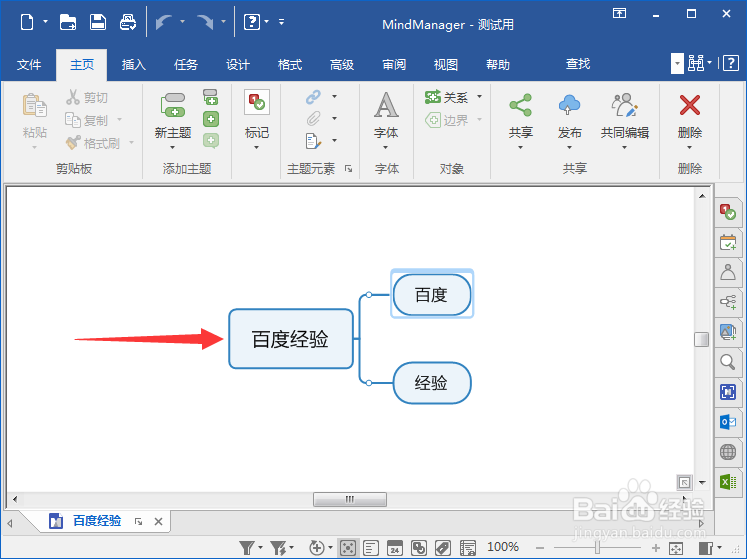Click the Print icon in quick access toolbar
Image resolution: width=747 pixels, height=559 pixels.
[128, 22]
